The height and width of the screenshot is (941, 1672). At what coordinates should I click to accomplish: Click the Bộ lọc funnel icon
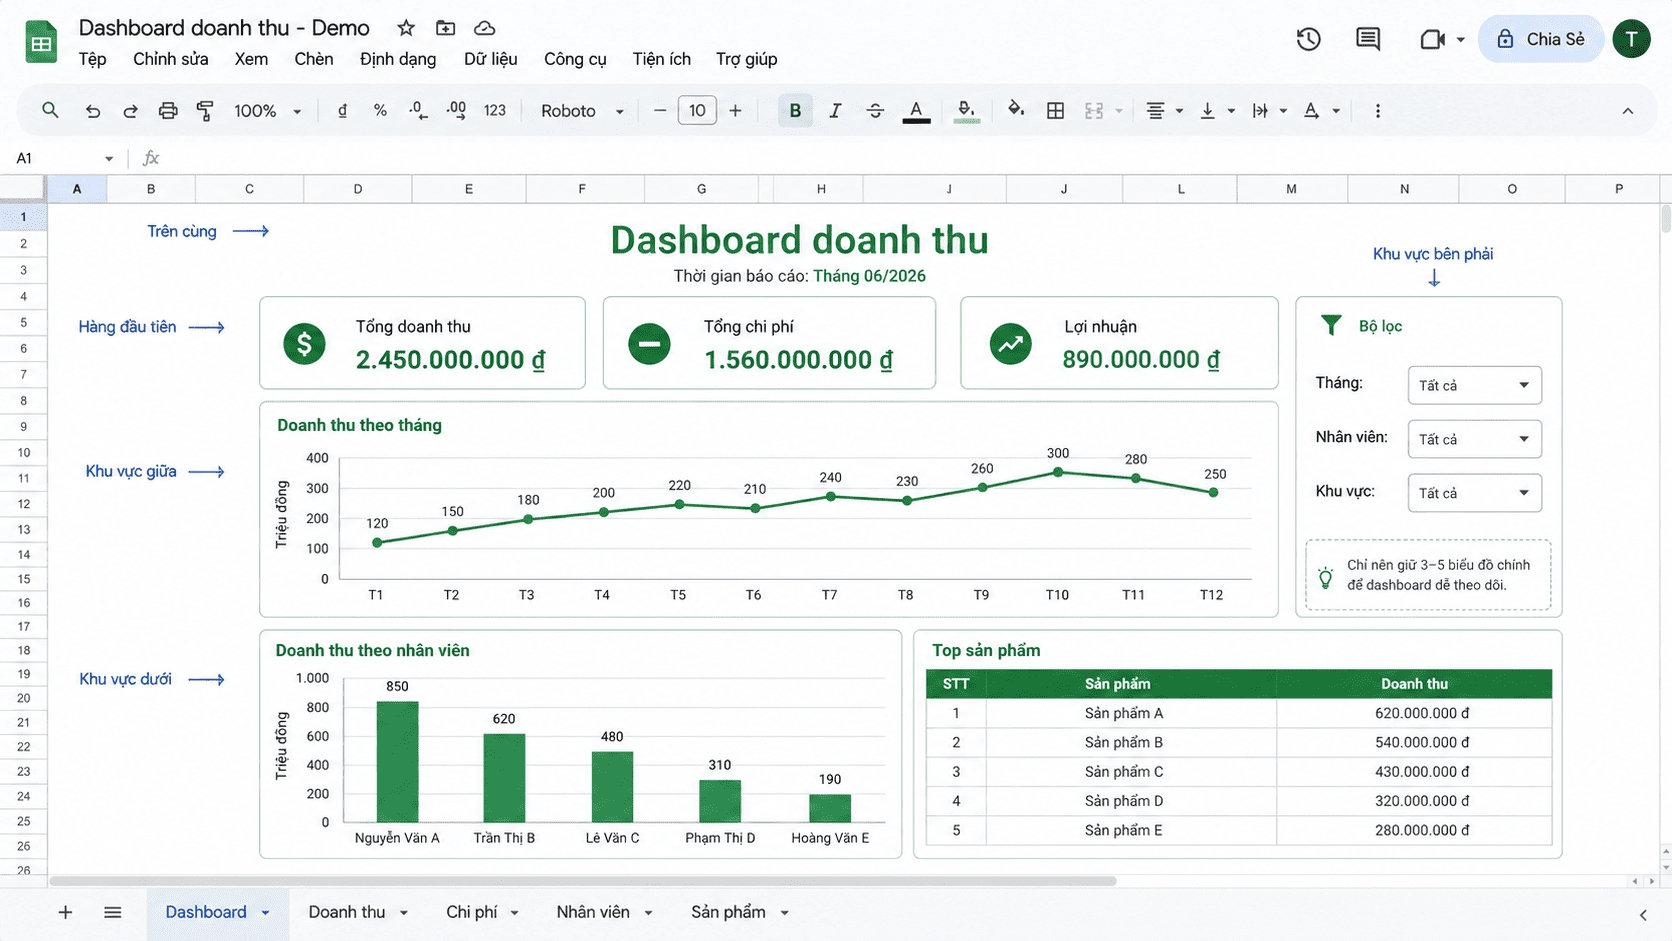pos(1331,325)
